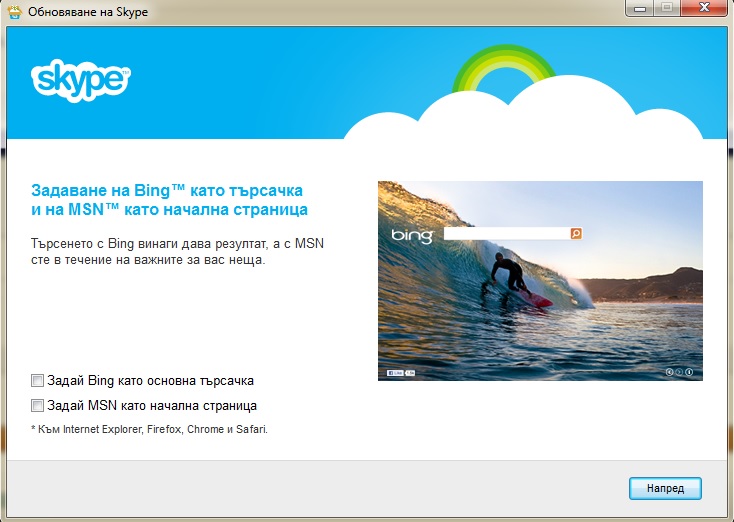Click the text 'Търсенето с Bing винаги дава резултат'
734x522 pixels.
[149, 244]
